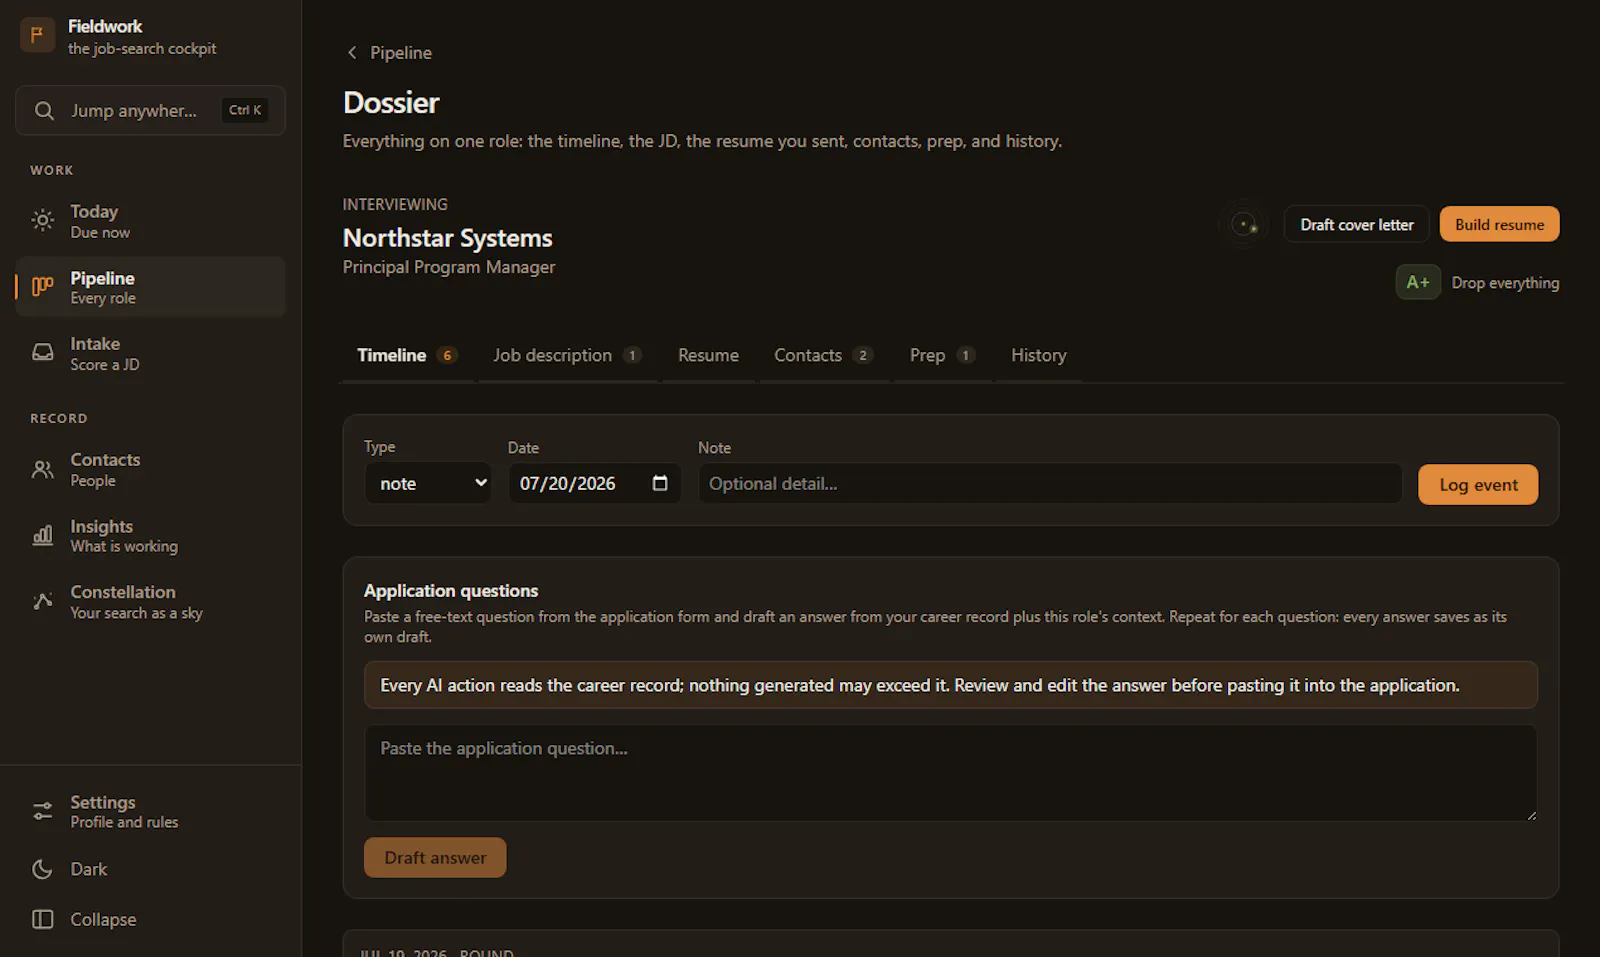Click the Northstar Systems heading
1600x957 pixels.
448,238
